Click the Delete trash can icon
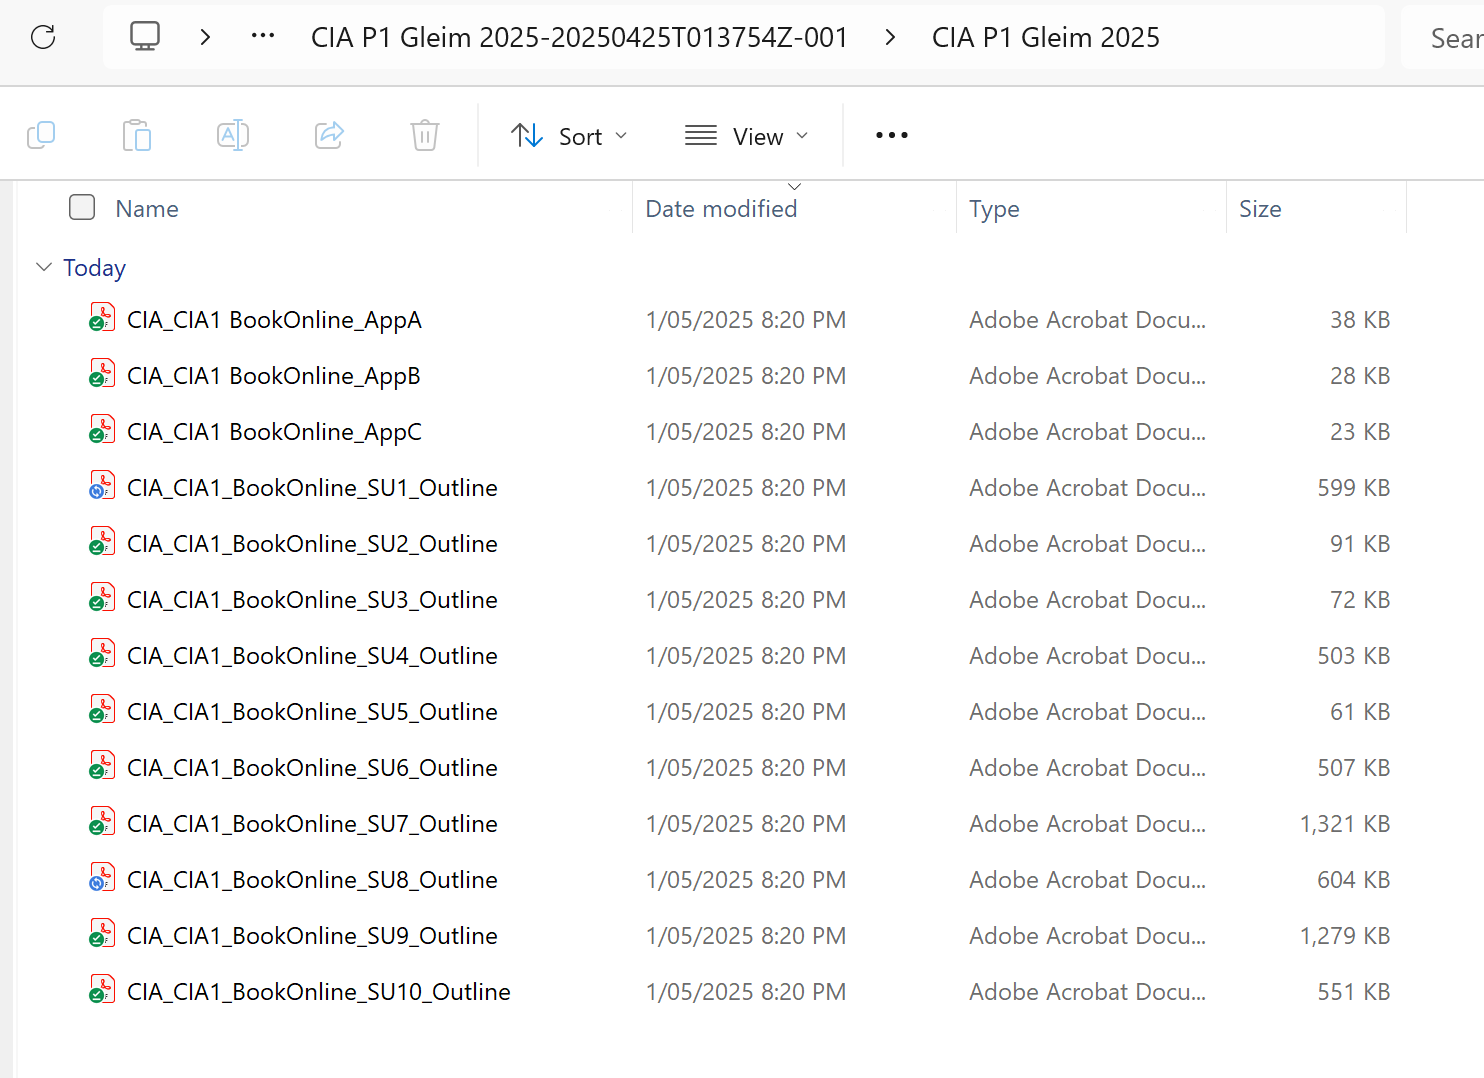The width and height of the screenshot is (1484, 1078). click(425, 135)
